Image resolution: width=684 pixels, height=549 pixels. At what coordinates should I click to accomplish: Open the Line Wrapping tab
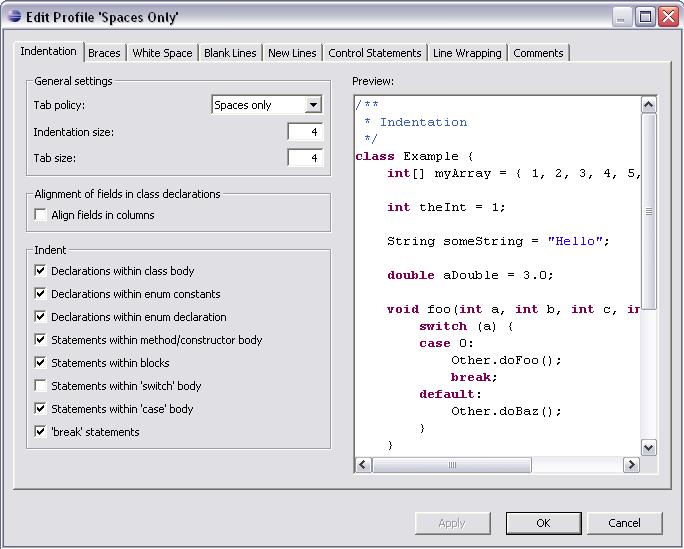tap(469, 53)
